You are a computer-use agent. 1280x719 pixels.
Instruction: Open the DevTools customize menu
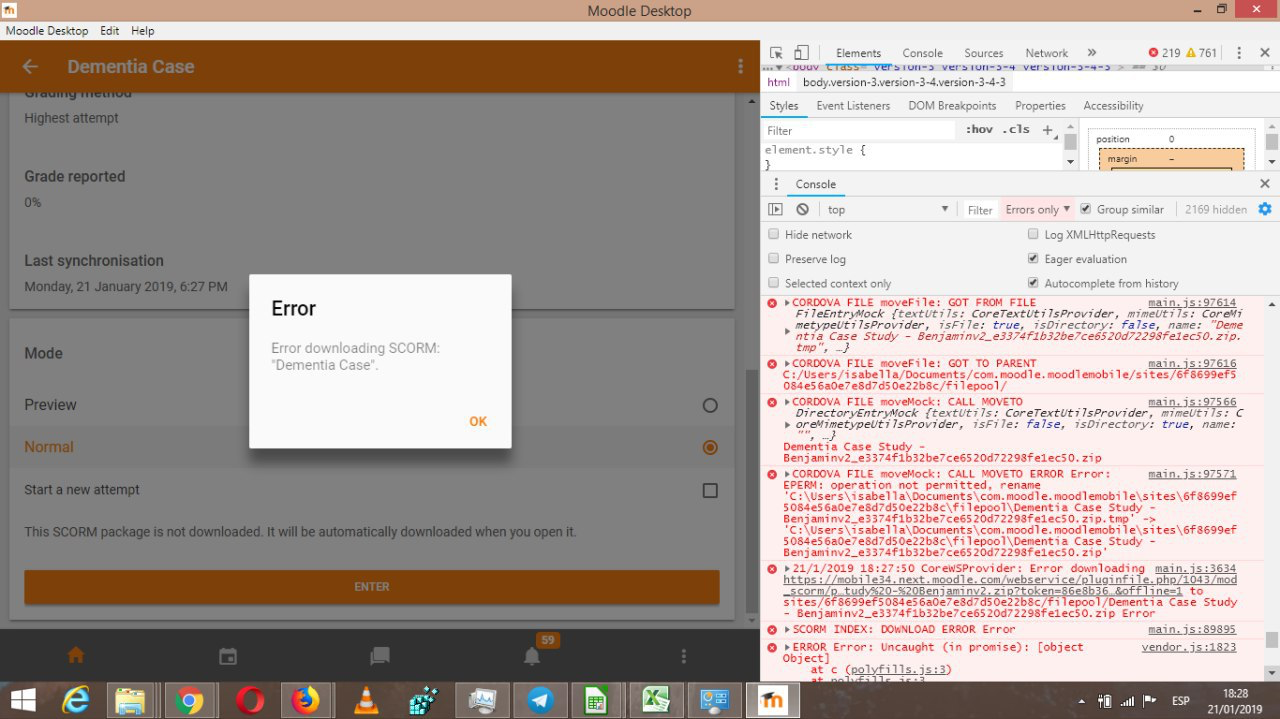click(x=1240, y=53)
